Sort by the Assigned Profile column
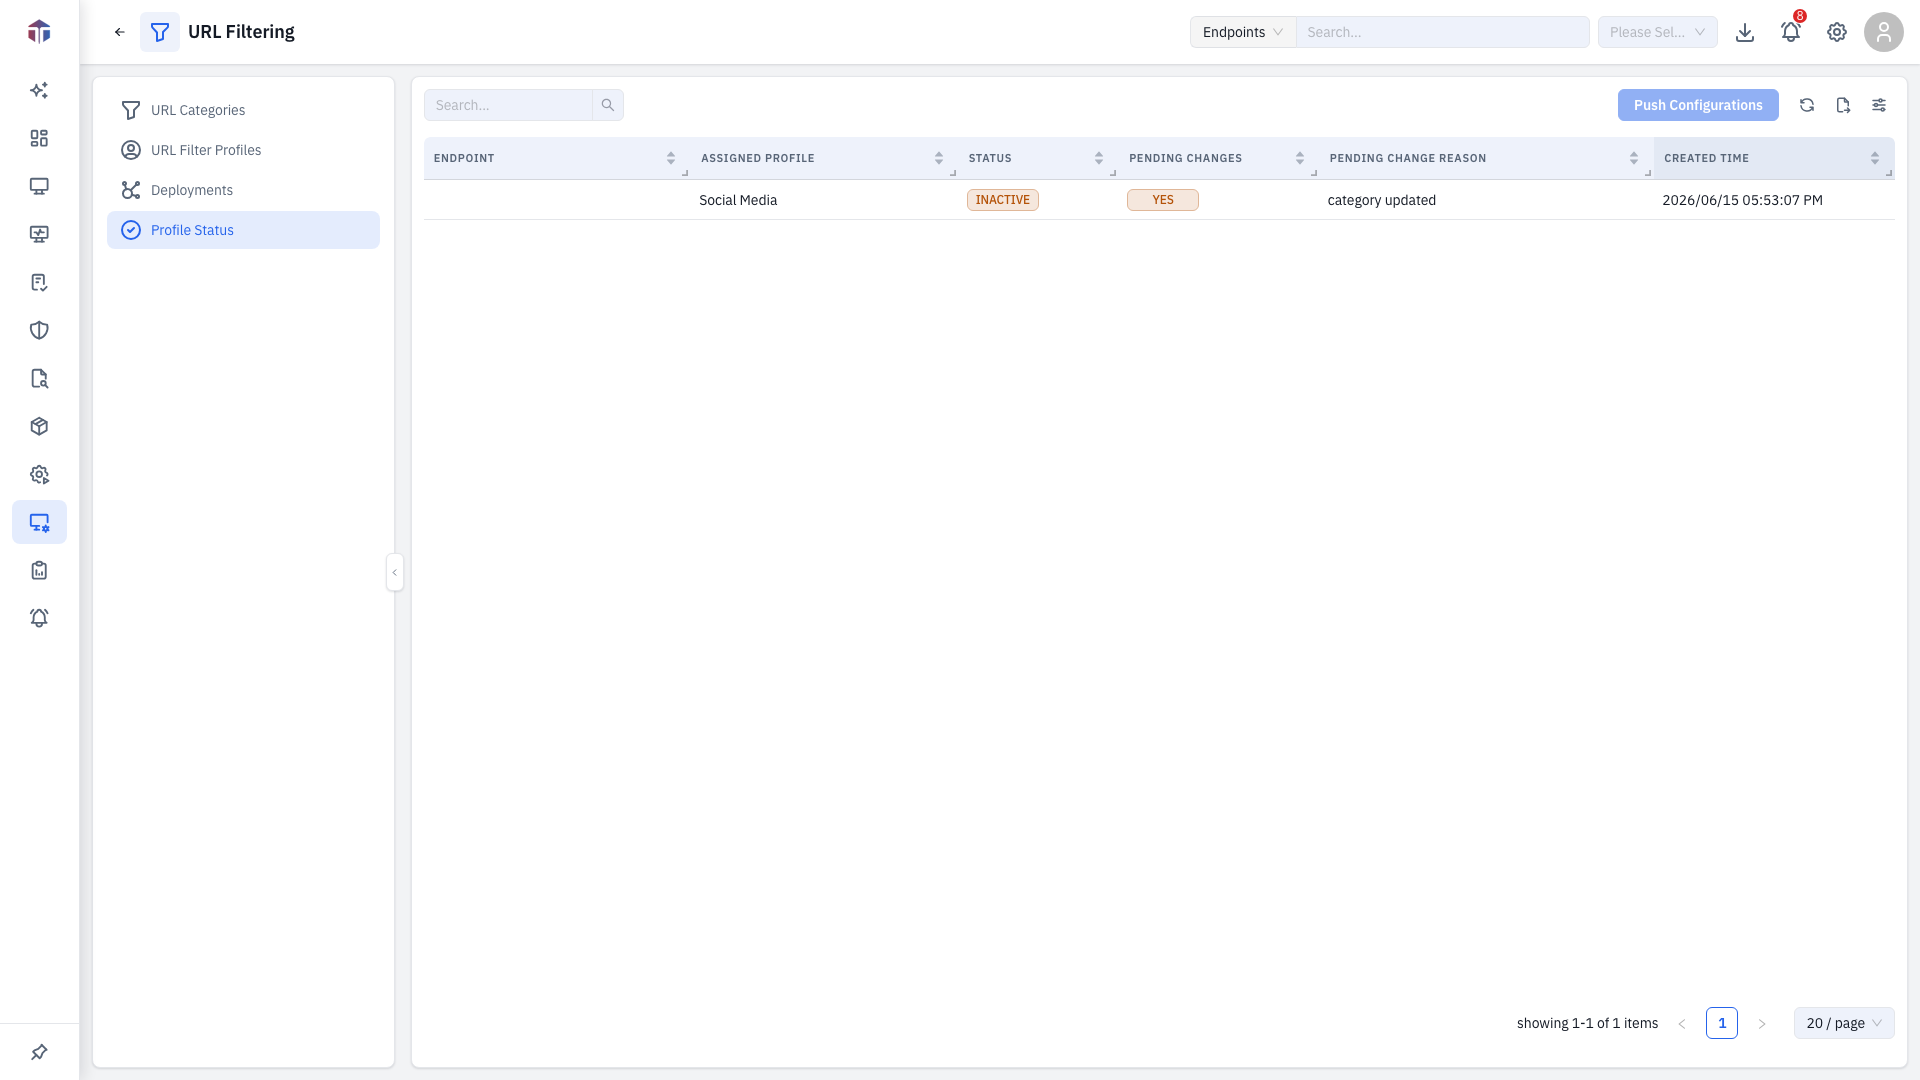Image resolution: width=1920 pixels, height=1080 pixels. 939,158
